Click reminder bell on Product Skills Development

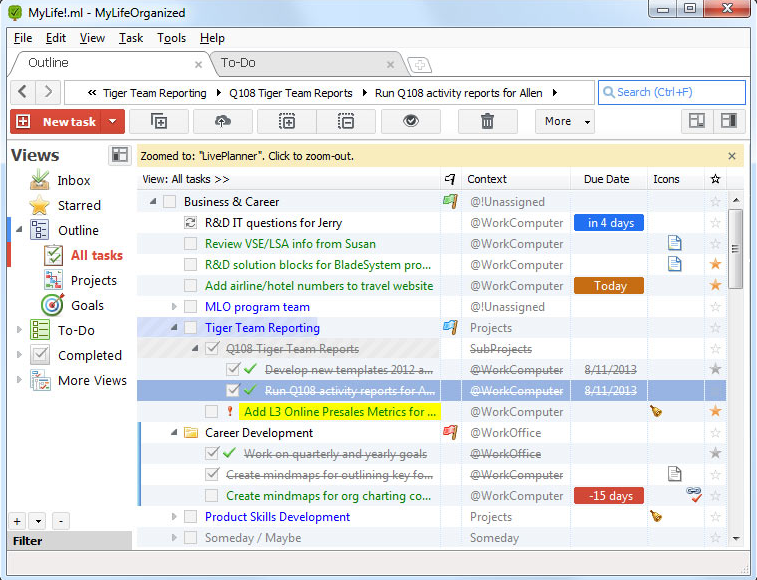[x=656, y=516]
